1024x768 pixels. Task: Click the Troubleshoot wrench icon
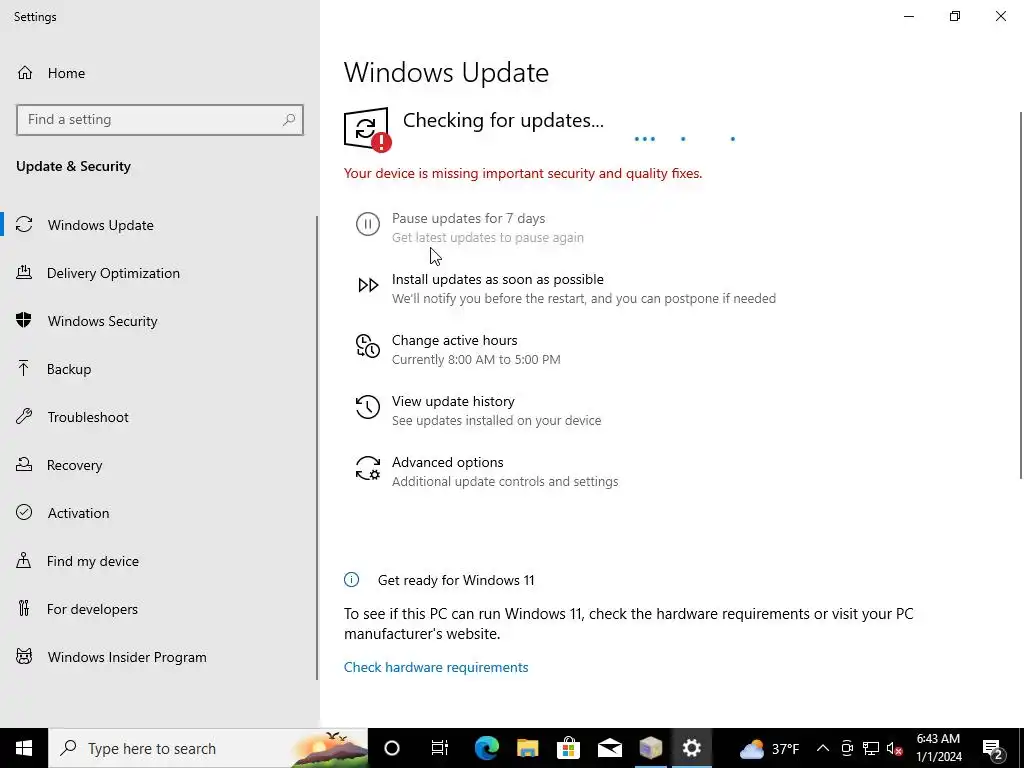[x=24, y=417]
